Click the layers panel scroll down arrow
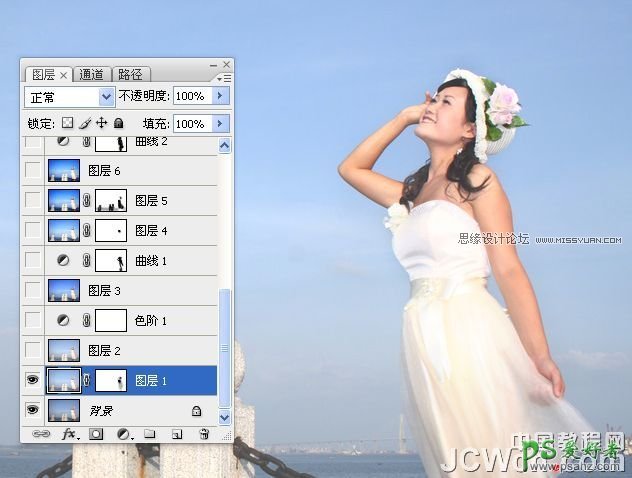 coord(224,417)
